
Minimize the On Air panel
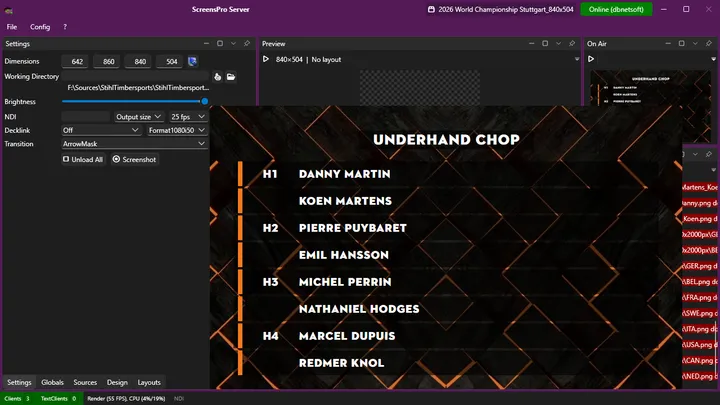tap(668, 44)
